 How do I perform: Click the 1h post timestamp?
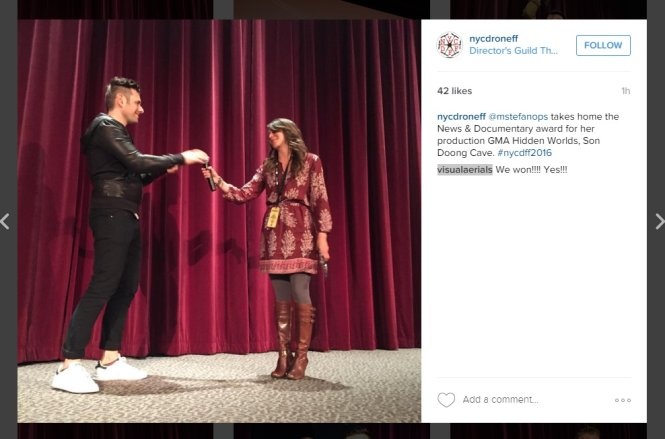tap(626, 91)
